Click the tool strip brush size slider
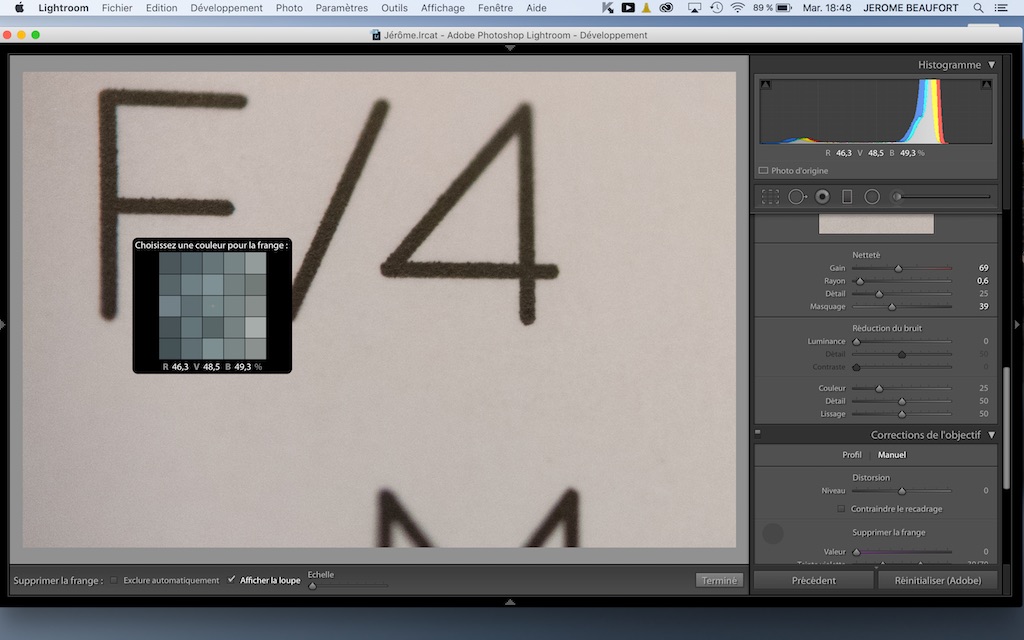The height and width of the screenshot is (640, 1024). (942, 197)
